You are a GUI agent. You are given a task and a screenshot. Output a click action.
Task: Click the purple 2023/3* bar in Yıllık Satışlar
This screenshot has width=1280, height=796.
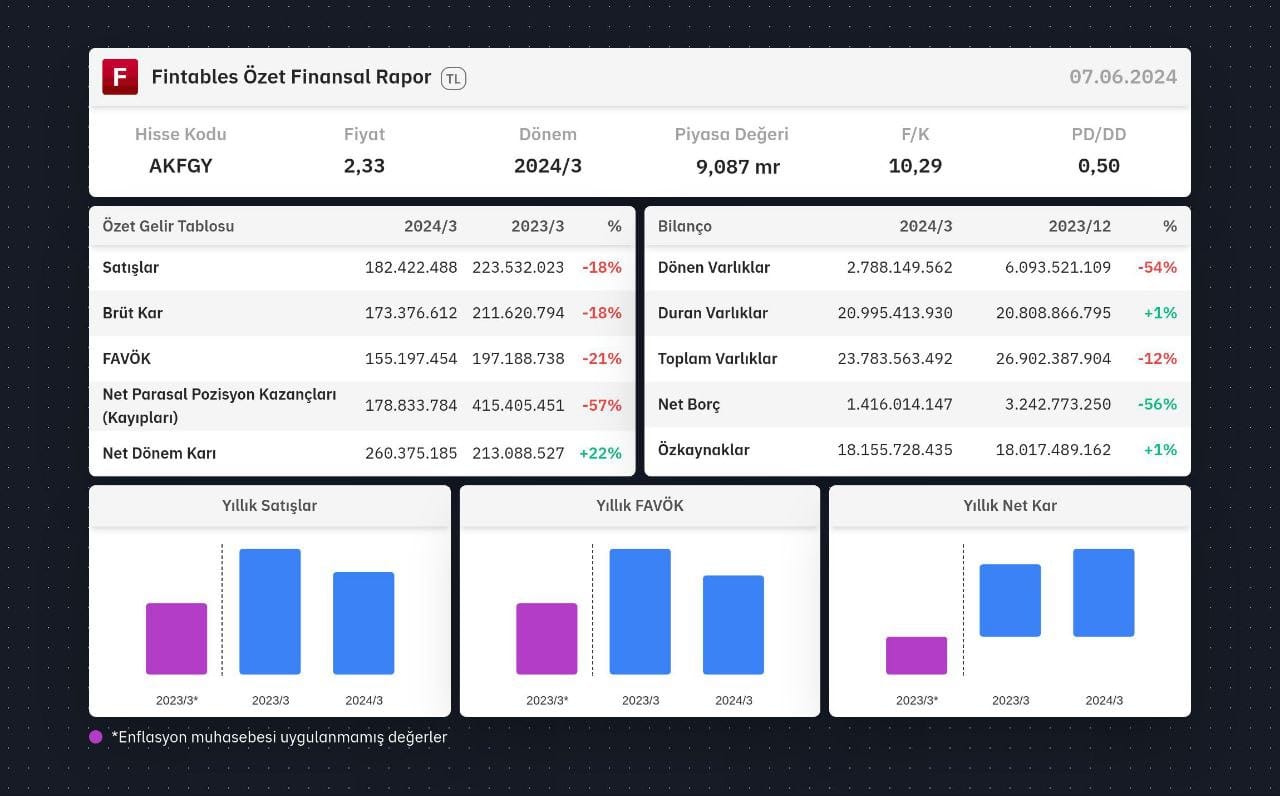coord(176,638)
